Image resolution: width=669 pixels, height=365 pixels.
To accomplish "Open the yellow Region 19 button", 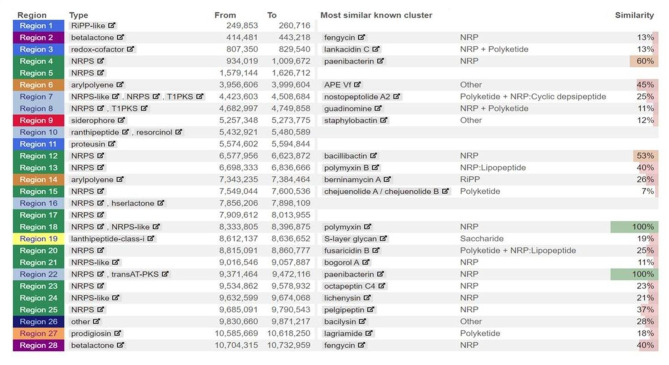I will tap(38, 238).
